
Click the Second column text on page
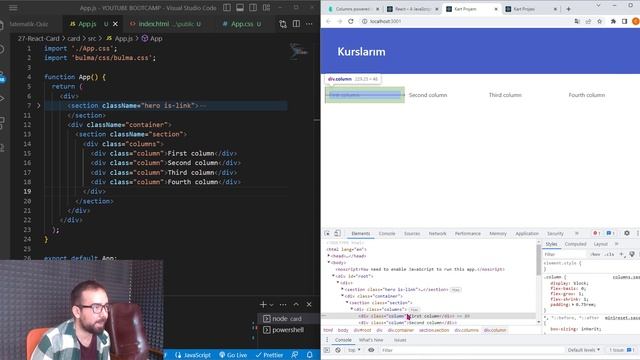tap(428, 95)
